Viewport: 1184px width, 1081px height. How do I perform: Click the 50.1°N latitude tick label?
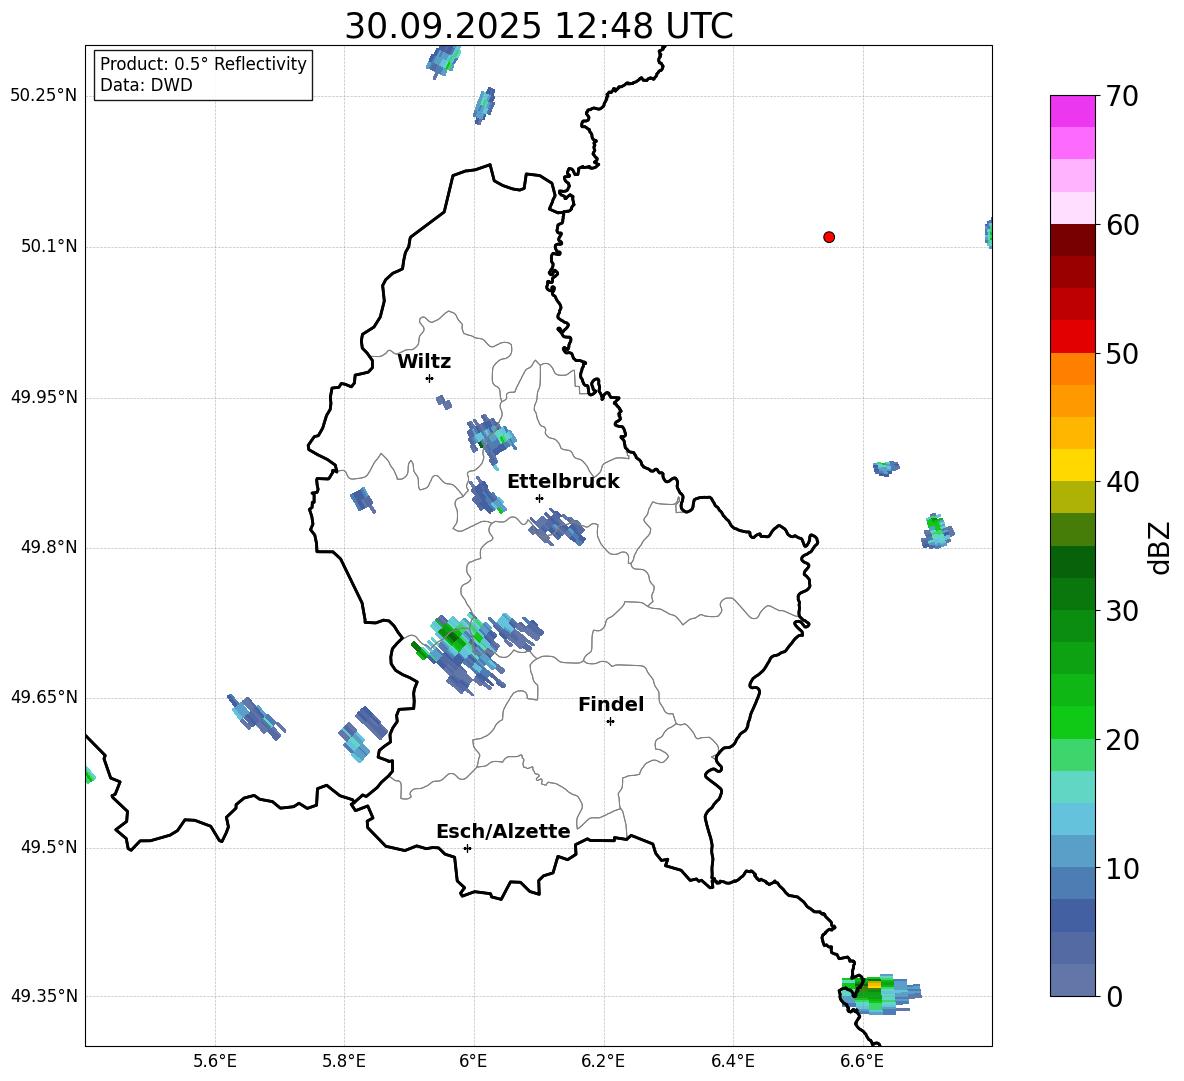tap(48, 247)
